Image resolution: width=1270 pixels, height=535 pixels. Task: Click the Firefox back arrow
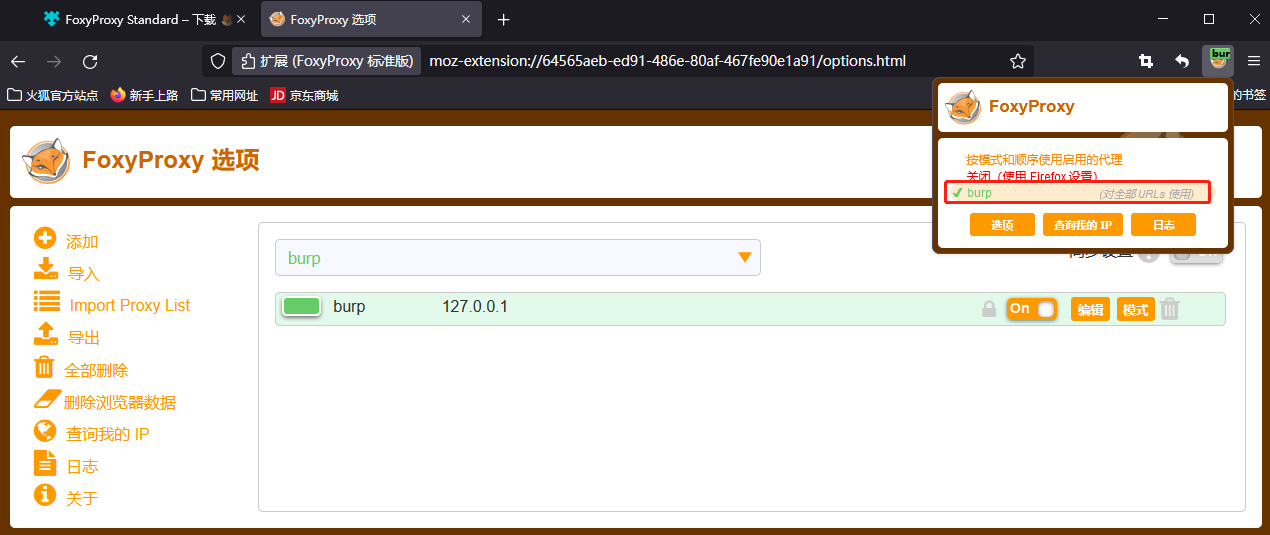click(18, 61)
